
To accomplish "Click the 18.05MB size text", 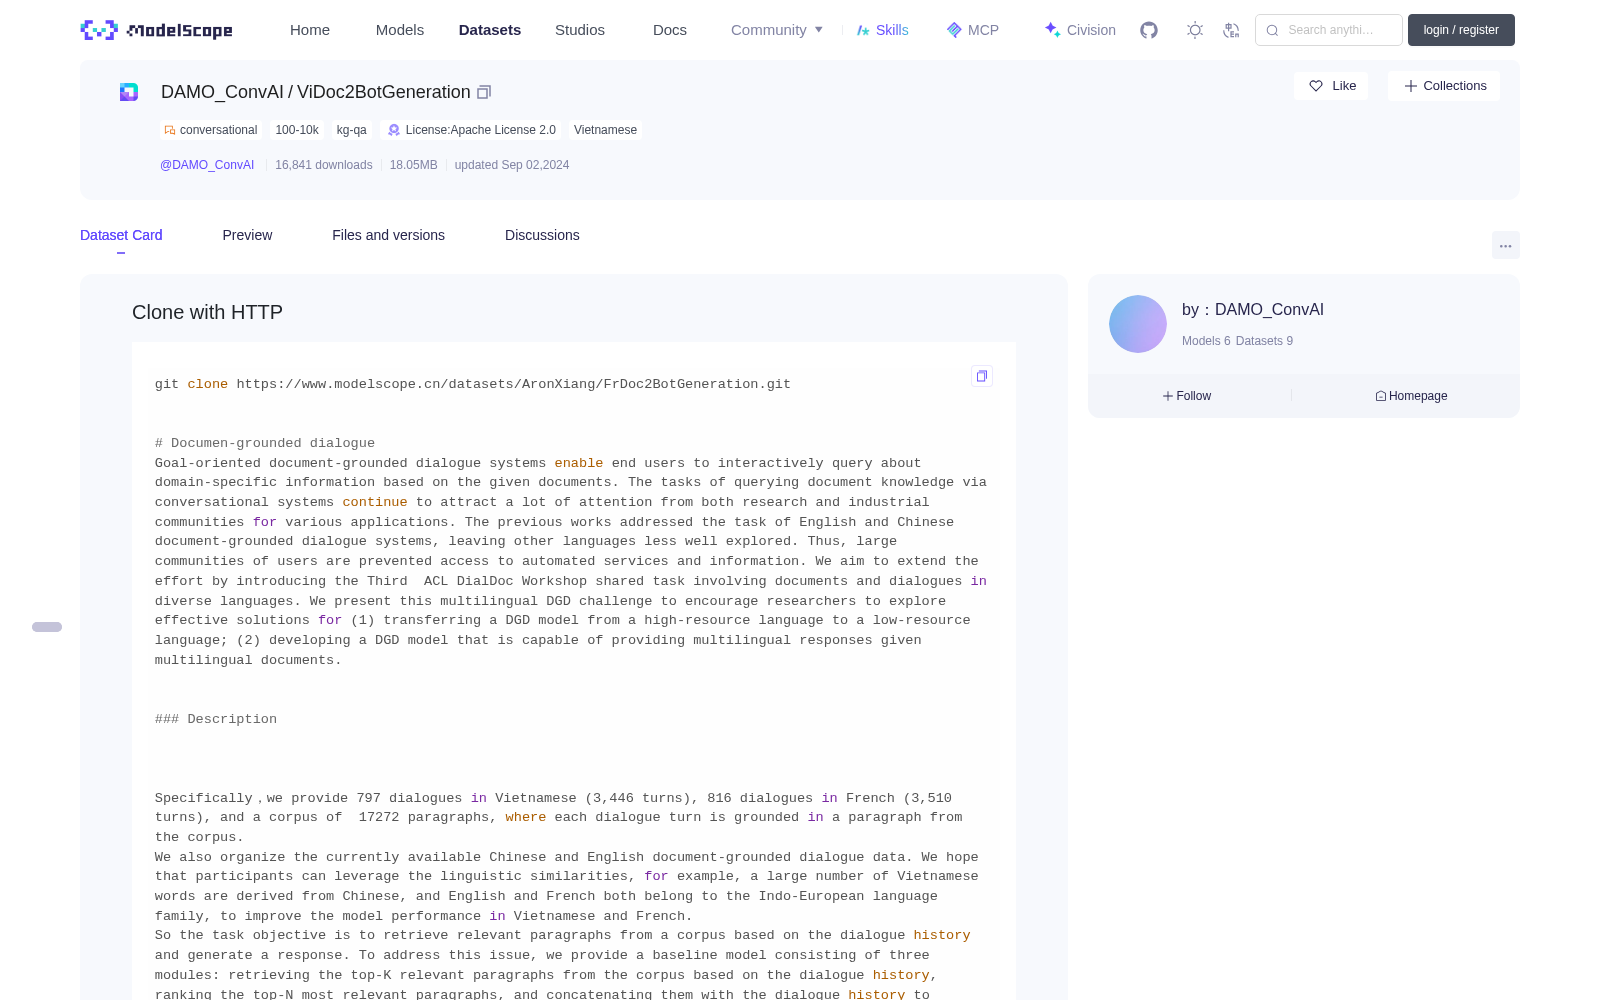I will (414, 165).
